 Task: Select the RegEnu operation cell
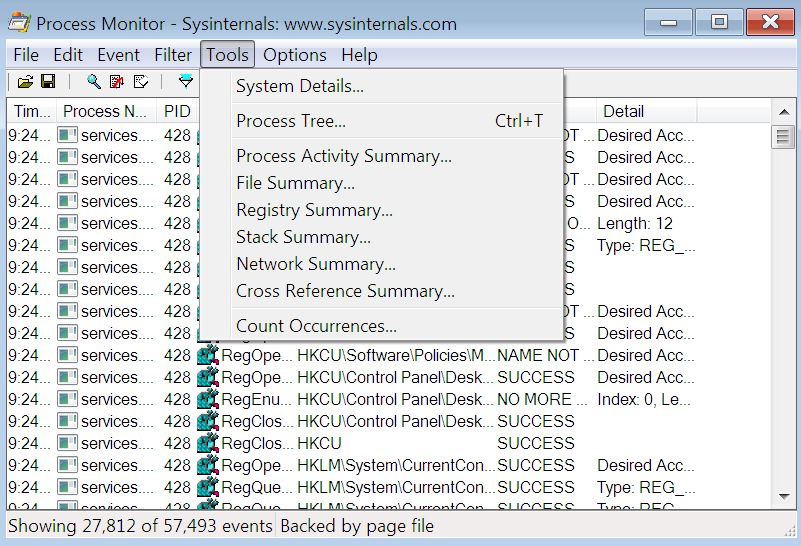(256, 399)
